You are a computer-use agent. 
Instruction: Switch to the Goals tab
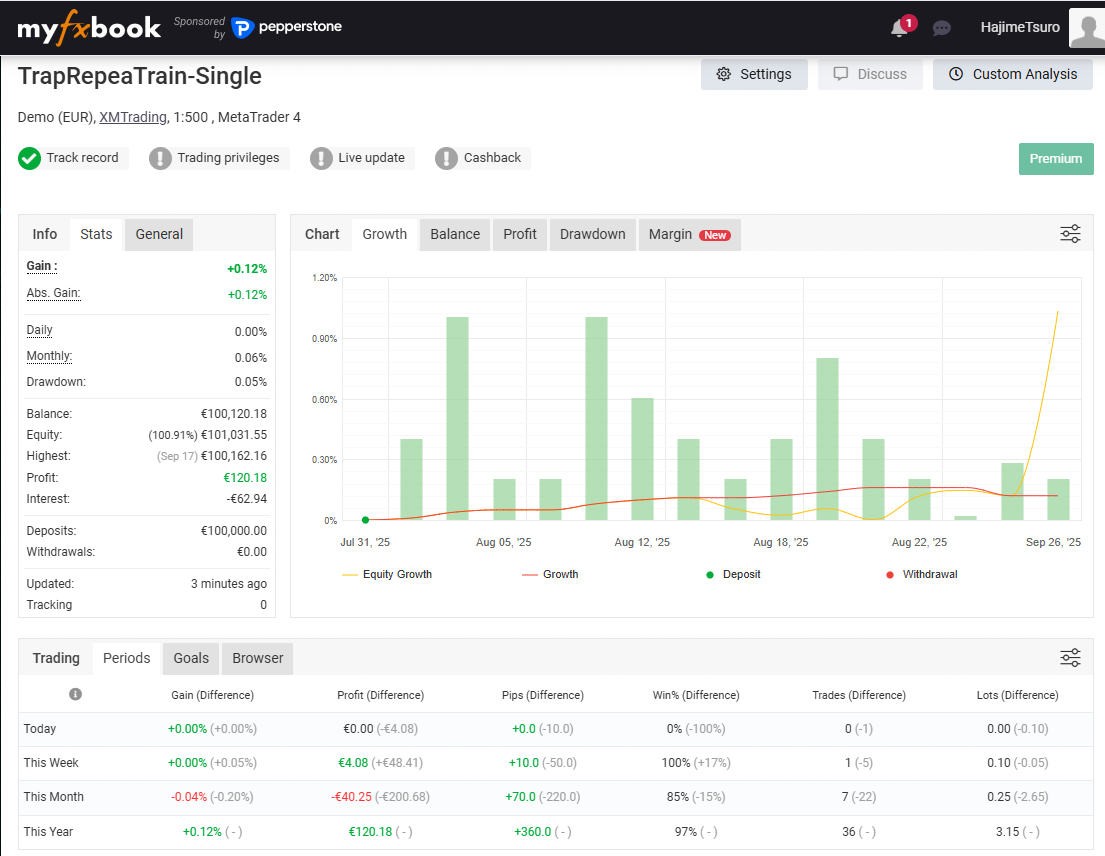(191, 658)
